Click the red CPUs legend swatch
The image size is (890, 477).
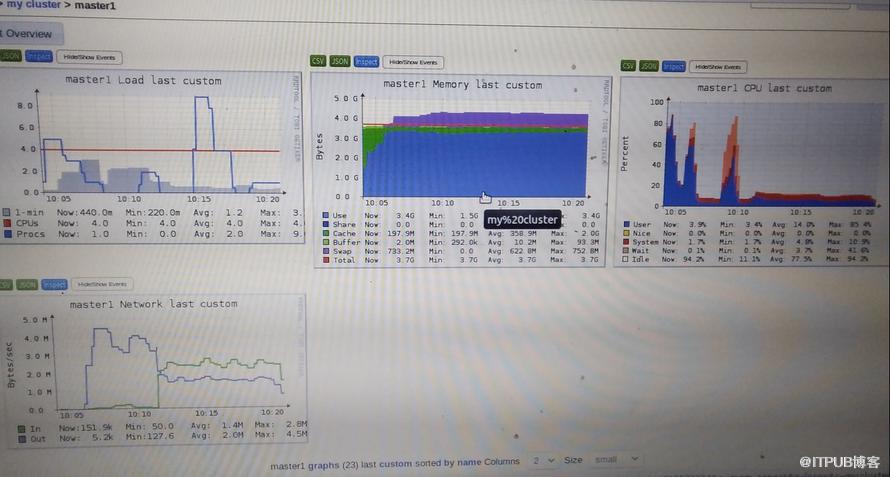click(6, 223)
